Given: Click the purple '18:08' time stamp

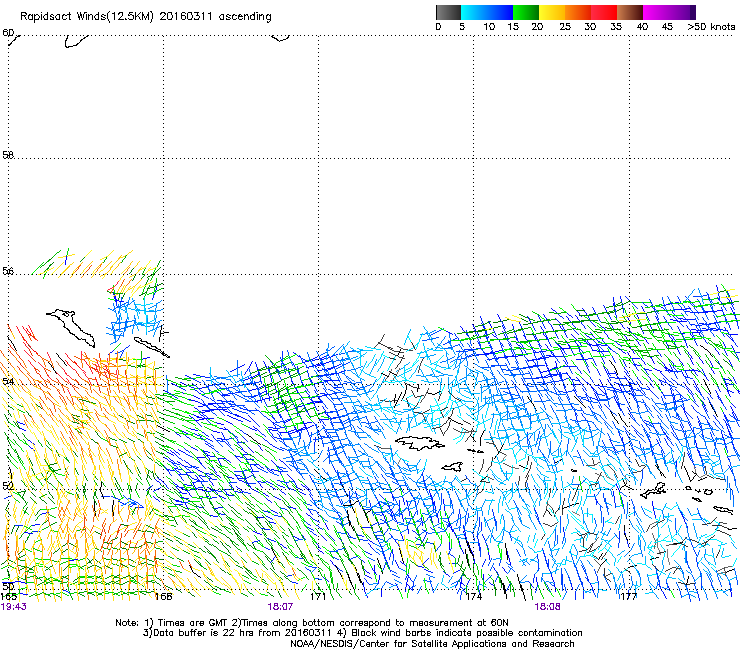Looking at the screenshot, I should (x=547, y=607).
